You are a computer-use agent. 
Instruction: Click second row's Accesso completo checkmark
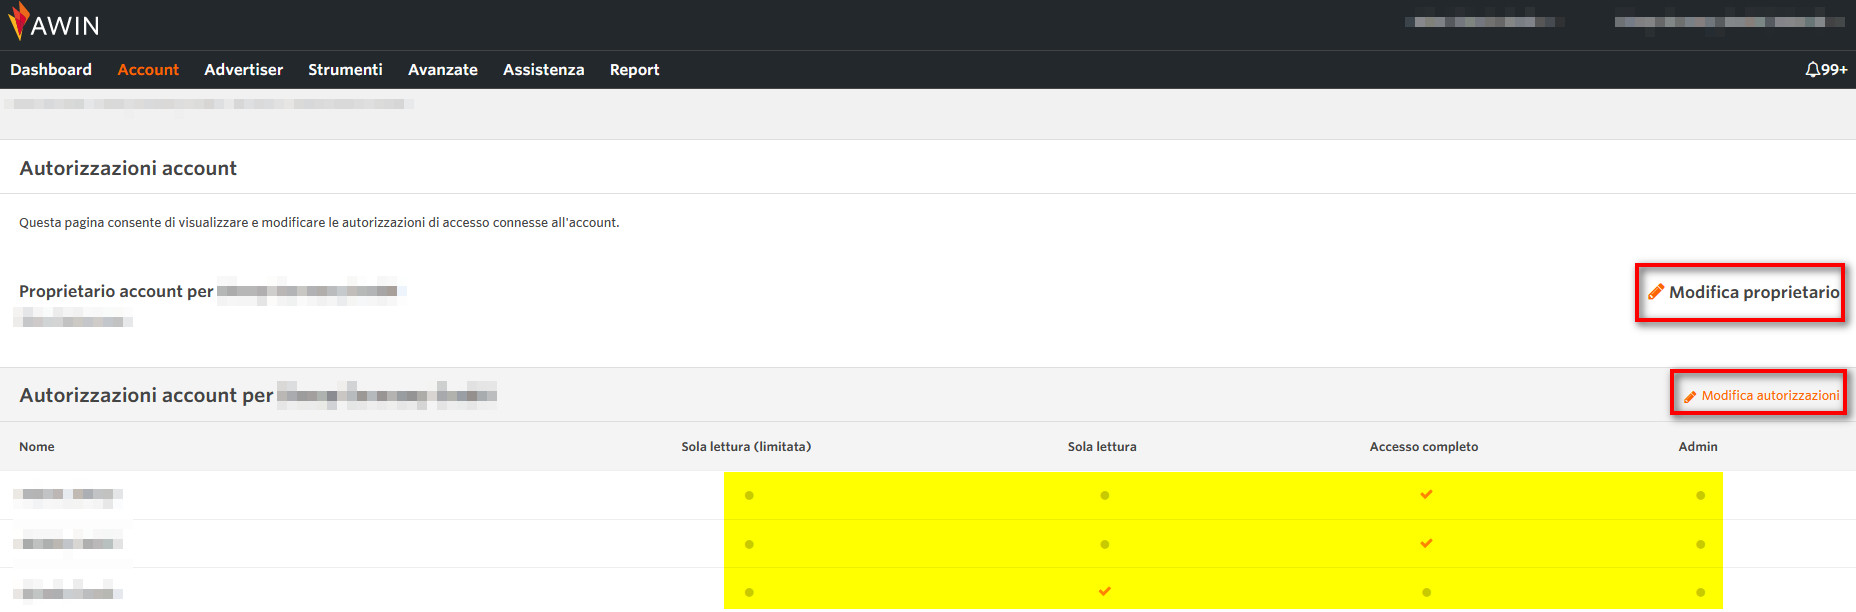(x=1426, y=543)
